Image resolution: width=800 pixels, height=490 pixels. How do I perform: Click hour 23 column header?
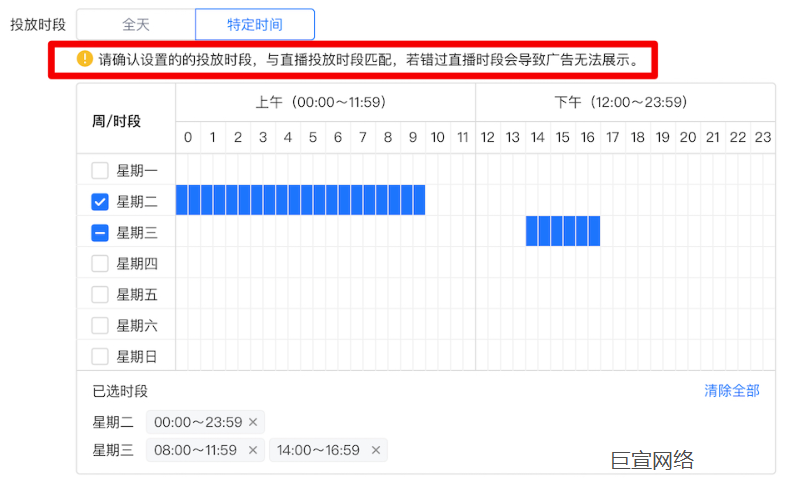pos(763,137)
